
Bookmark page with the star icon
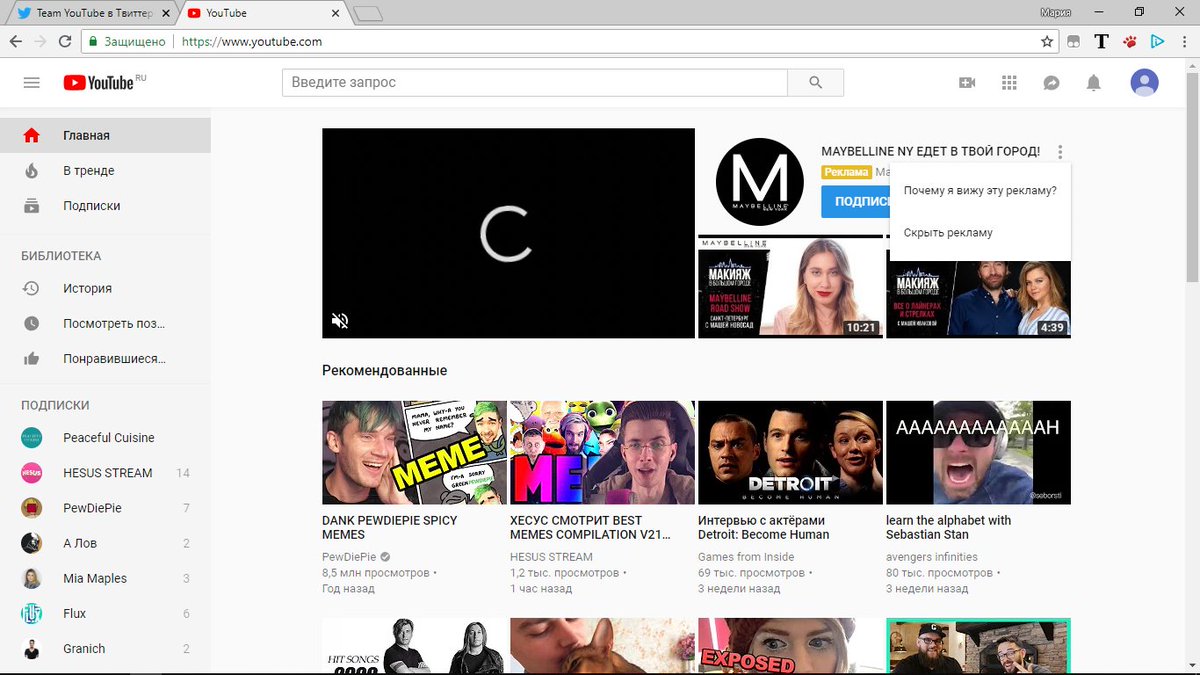tap(1047, 42)
